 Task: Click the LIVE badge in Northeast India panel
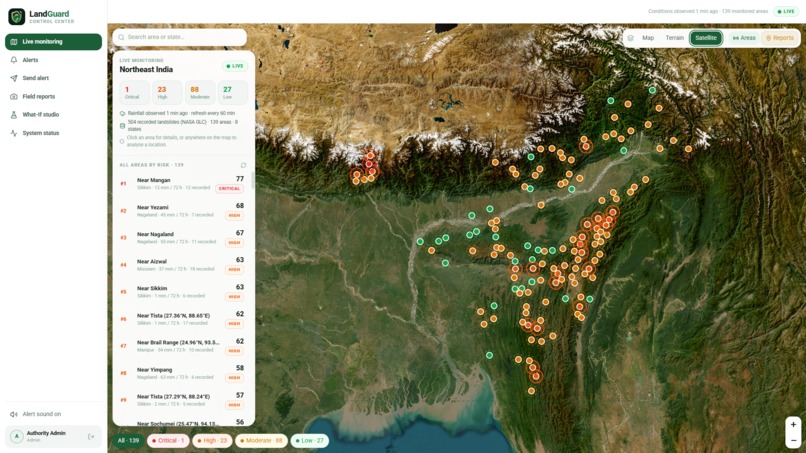(x=235, y=66)
